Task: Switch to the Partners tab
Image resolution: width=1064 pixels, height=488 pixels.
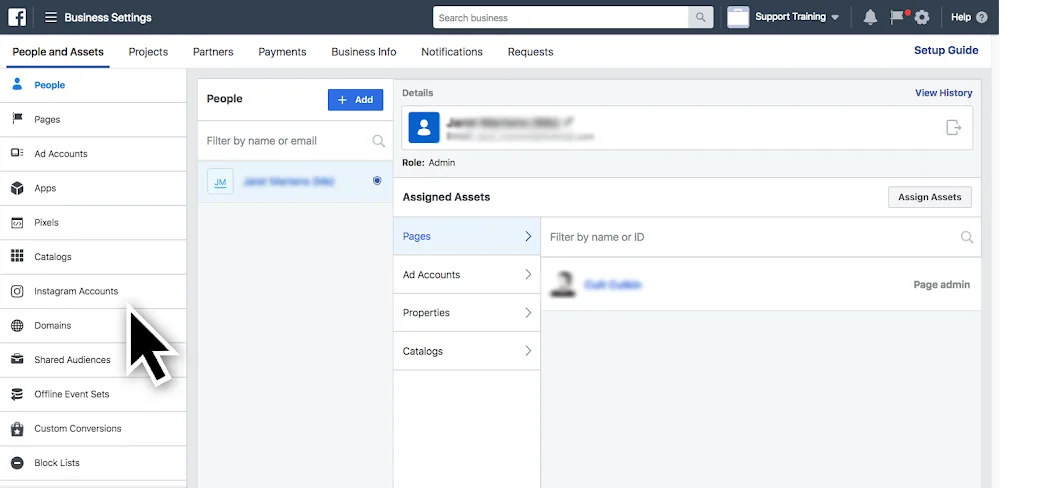Action: pyautogui.click(x=213, y=52)
